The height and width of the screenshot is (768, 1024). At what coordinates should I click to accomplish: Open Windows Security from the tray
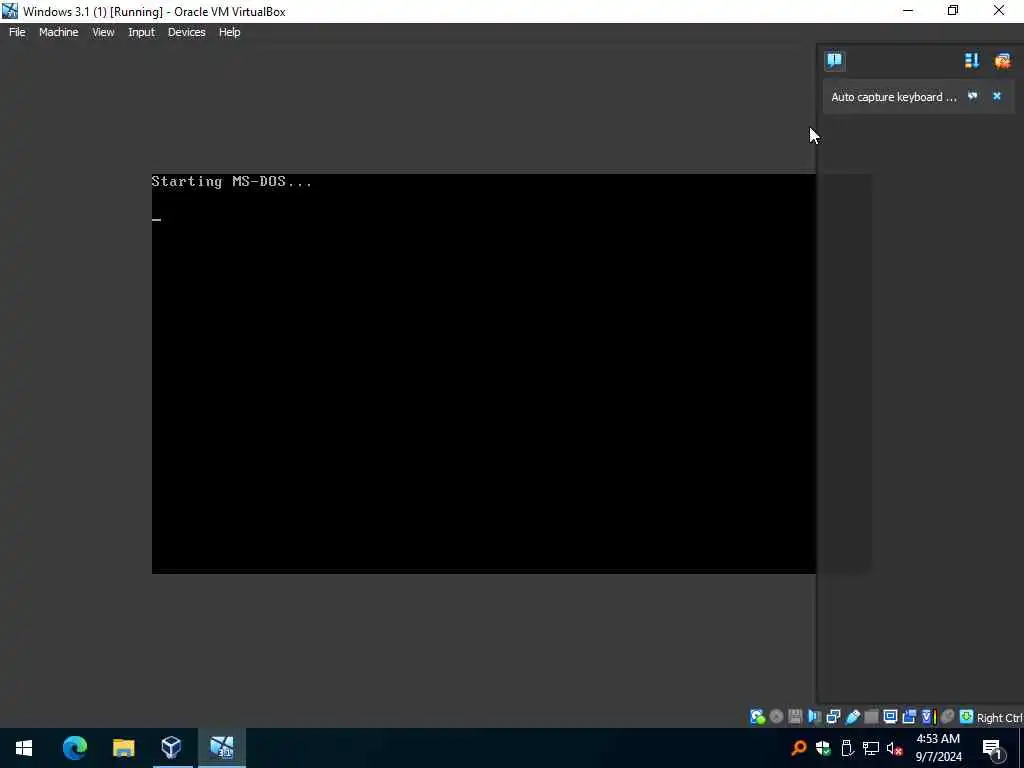click(x=823, y=748)
